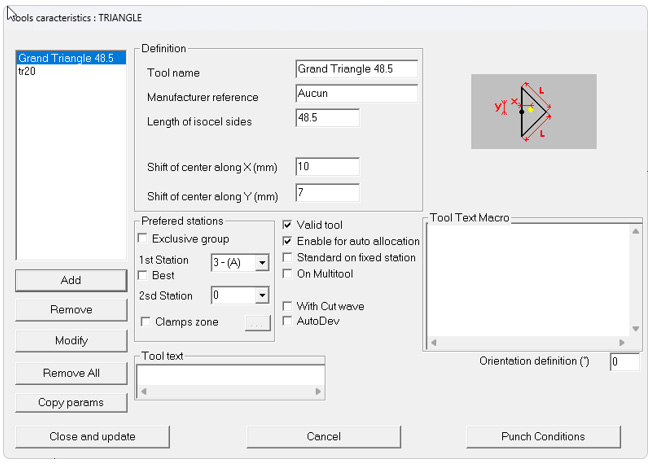654x464 pixels.
Task: Click Tool Text Macro right scroll arrow
Action: pos(622,343)
